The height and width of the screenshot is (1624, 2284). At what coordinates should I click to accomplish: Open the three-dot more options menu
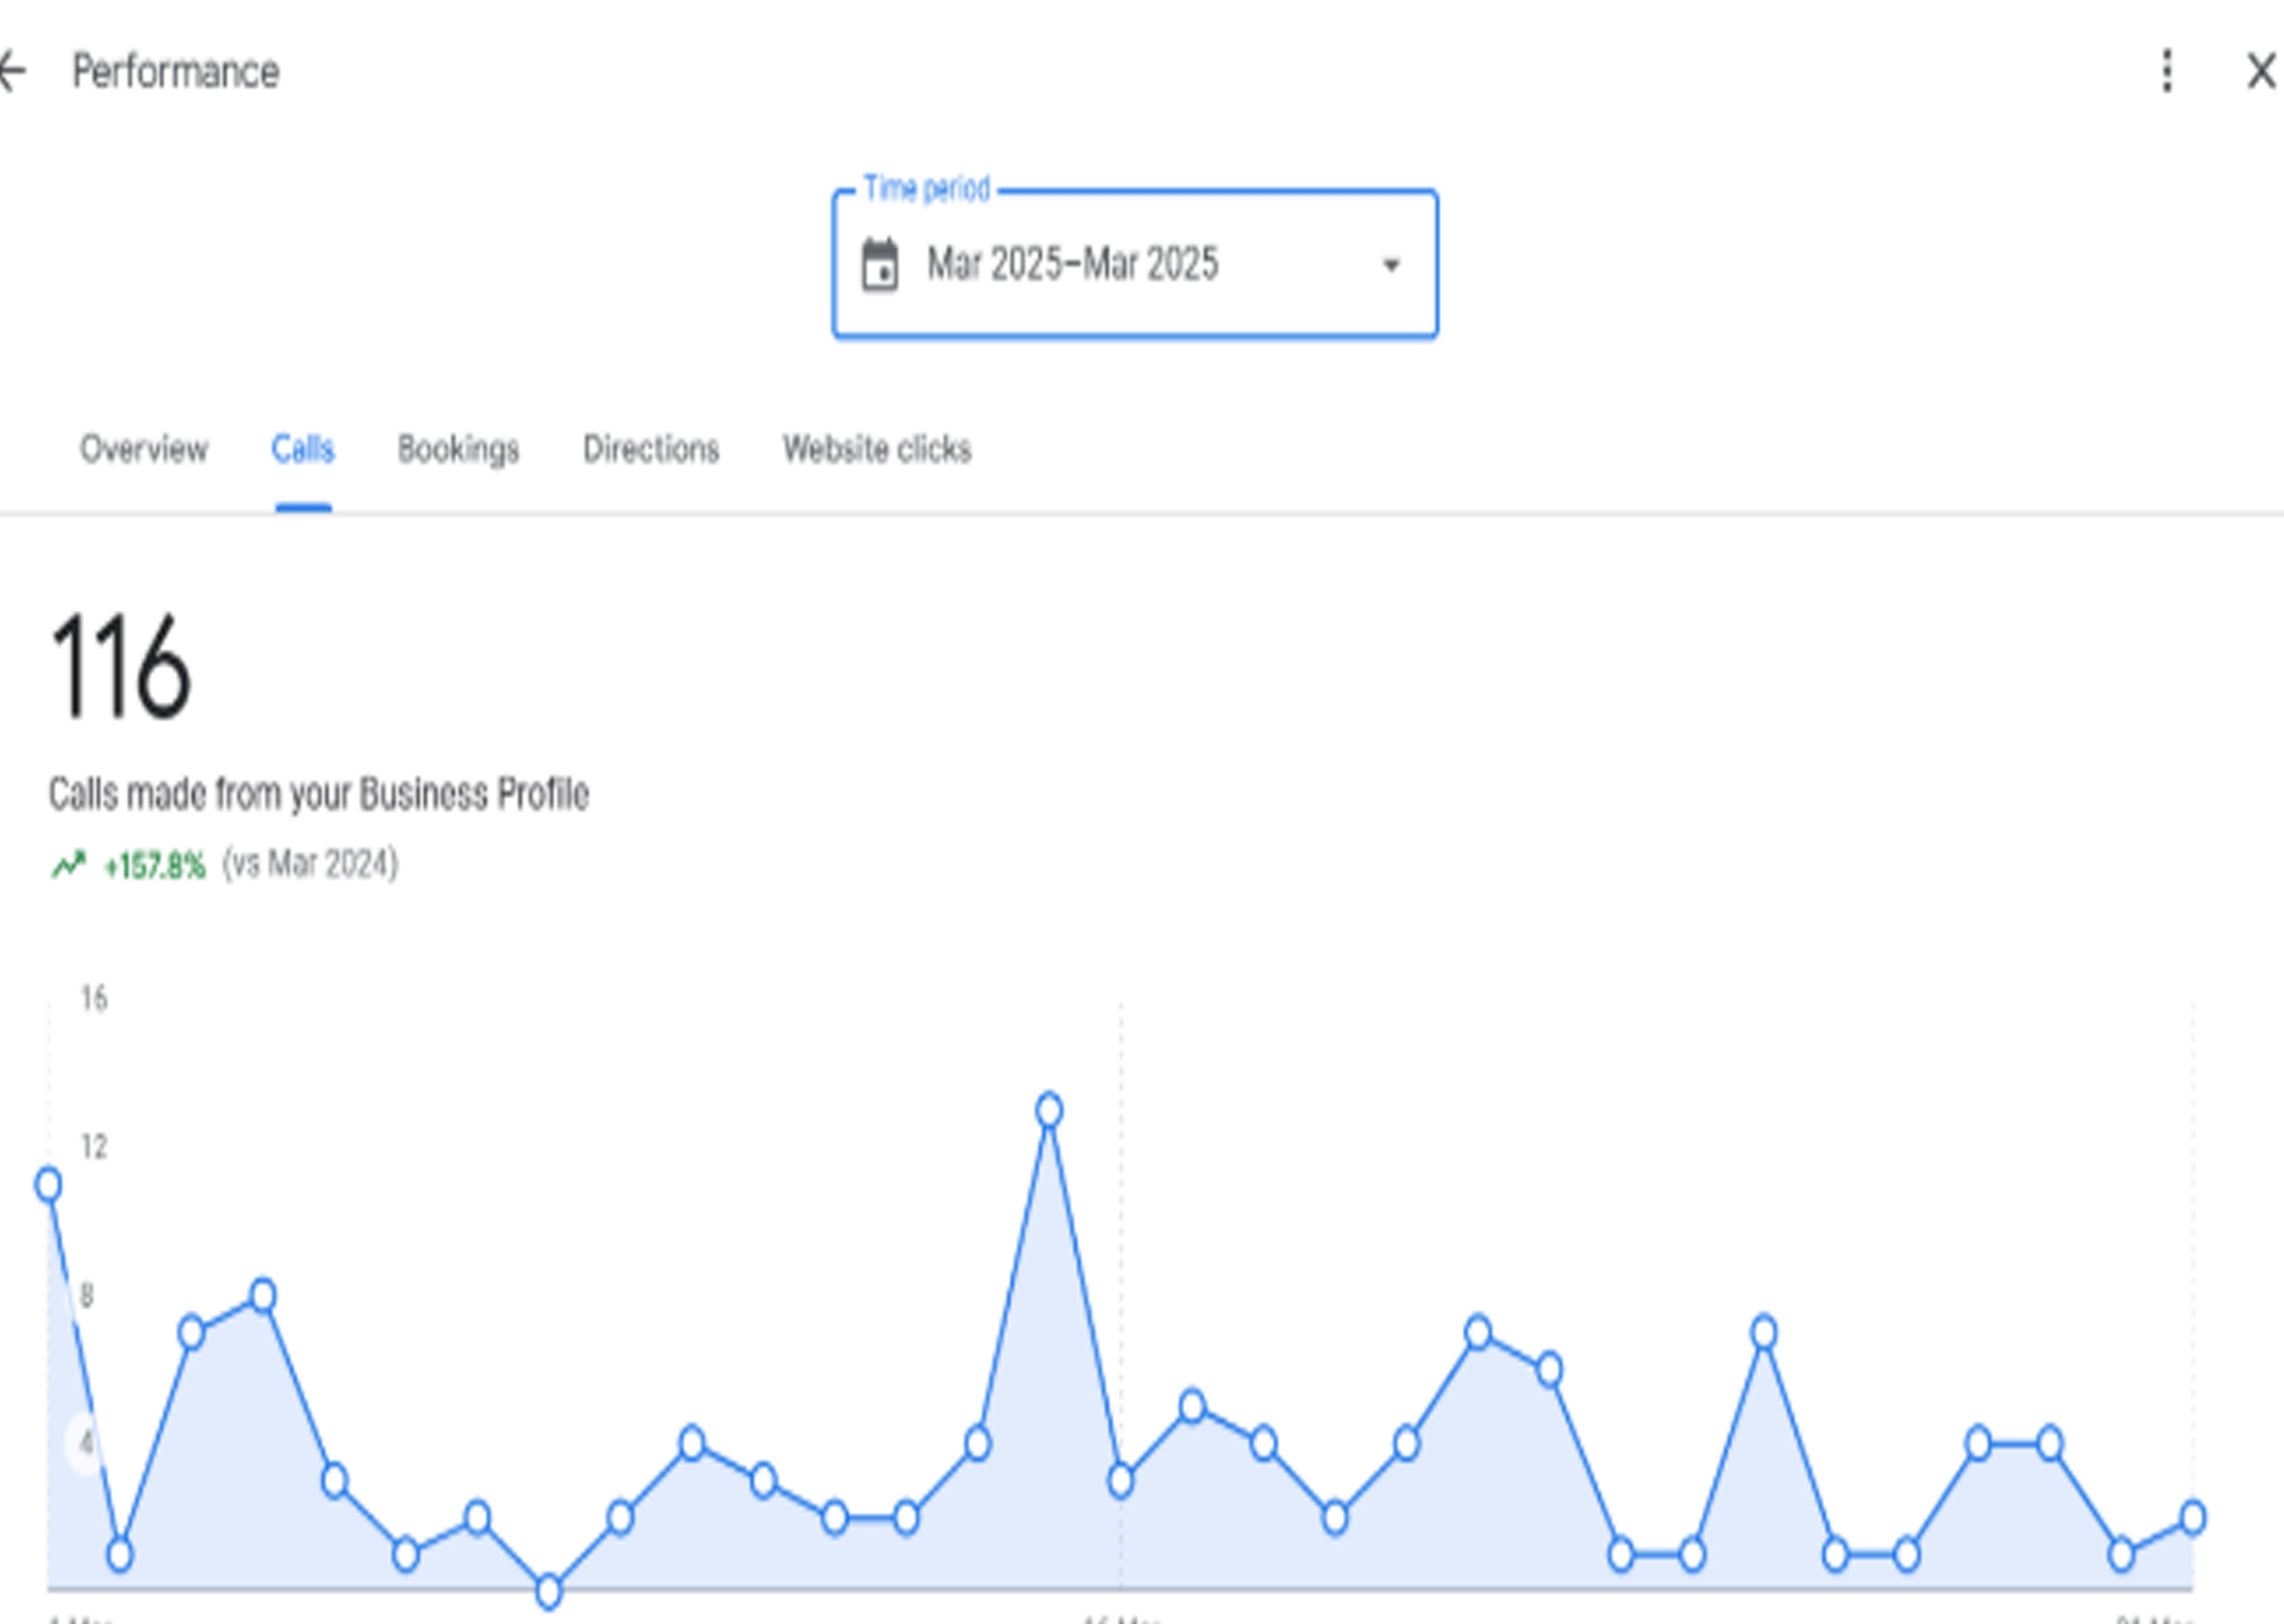[x=2166, y=71]
